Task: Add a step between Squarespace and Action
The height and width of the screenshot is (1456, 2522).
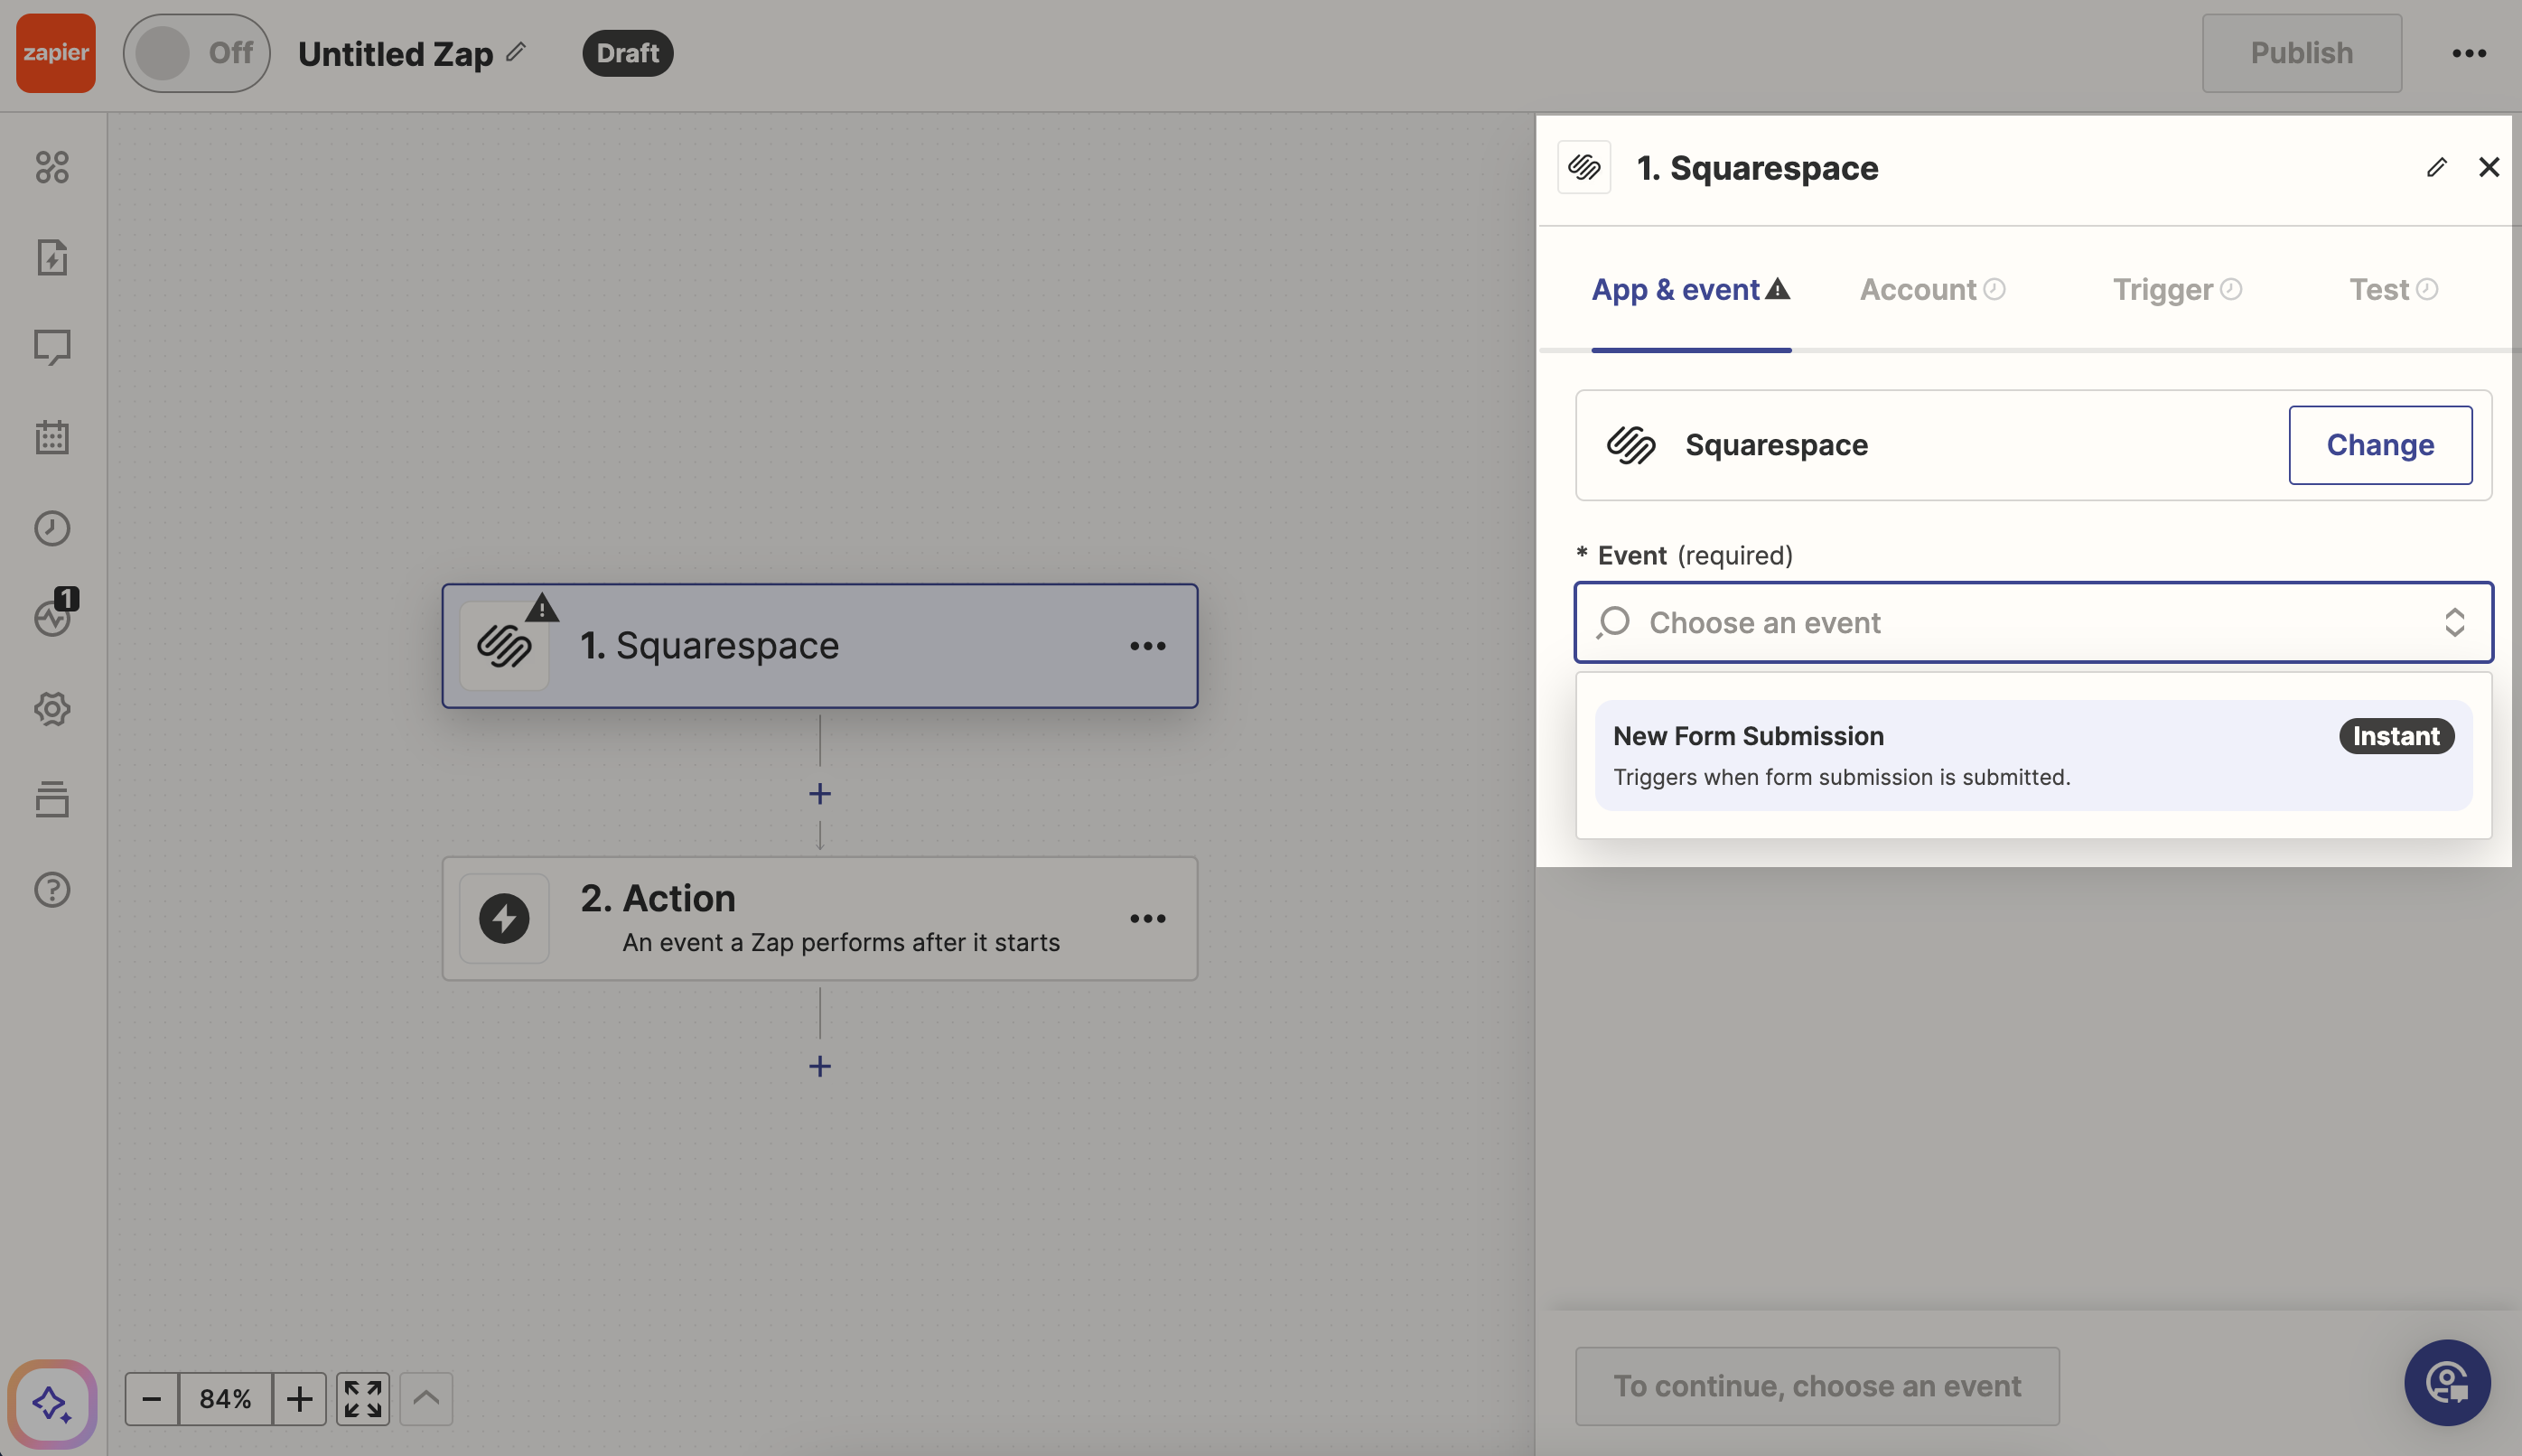Action: point(820,794)
